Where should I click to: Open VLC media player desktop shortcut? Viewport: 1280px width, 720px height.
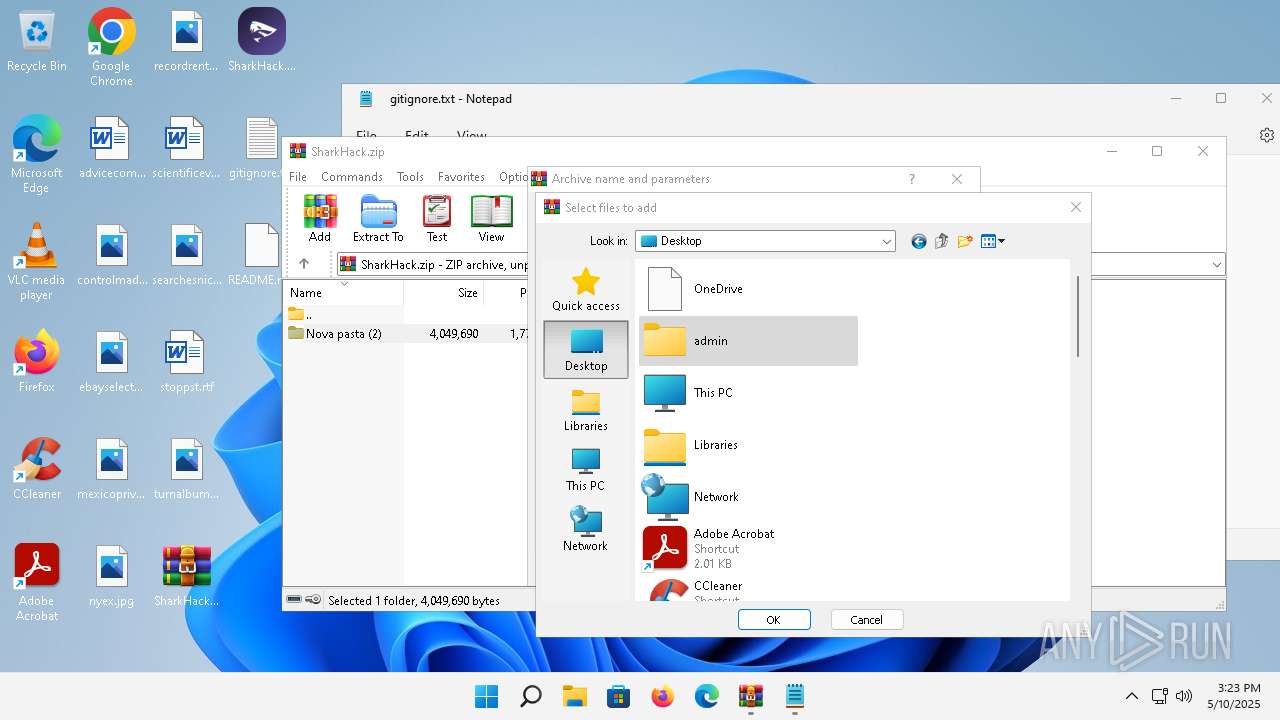37,261
